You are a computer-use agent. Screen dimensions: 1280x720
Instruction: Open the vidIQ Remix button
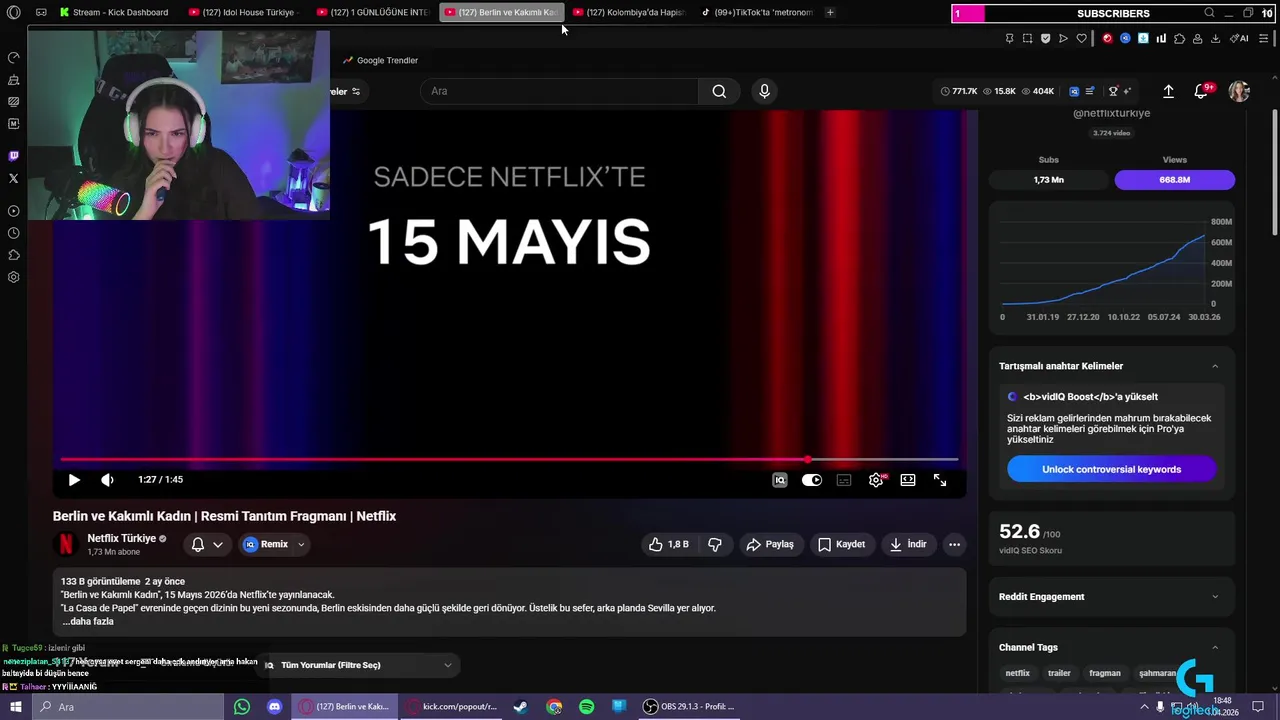(265, 544)
